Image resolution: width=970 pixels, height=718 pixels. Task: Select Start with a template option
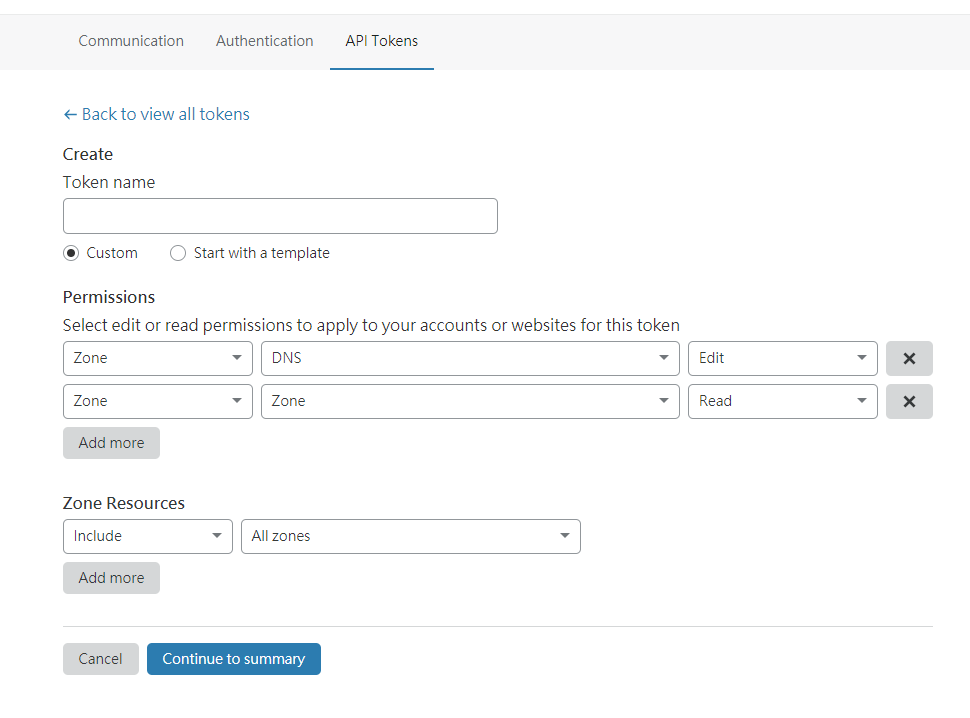coord(178,253)
